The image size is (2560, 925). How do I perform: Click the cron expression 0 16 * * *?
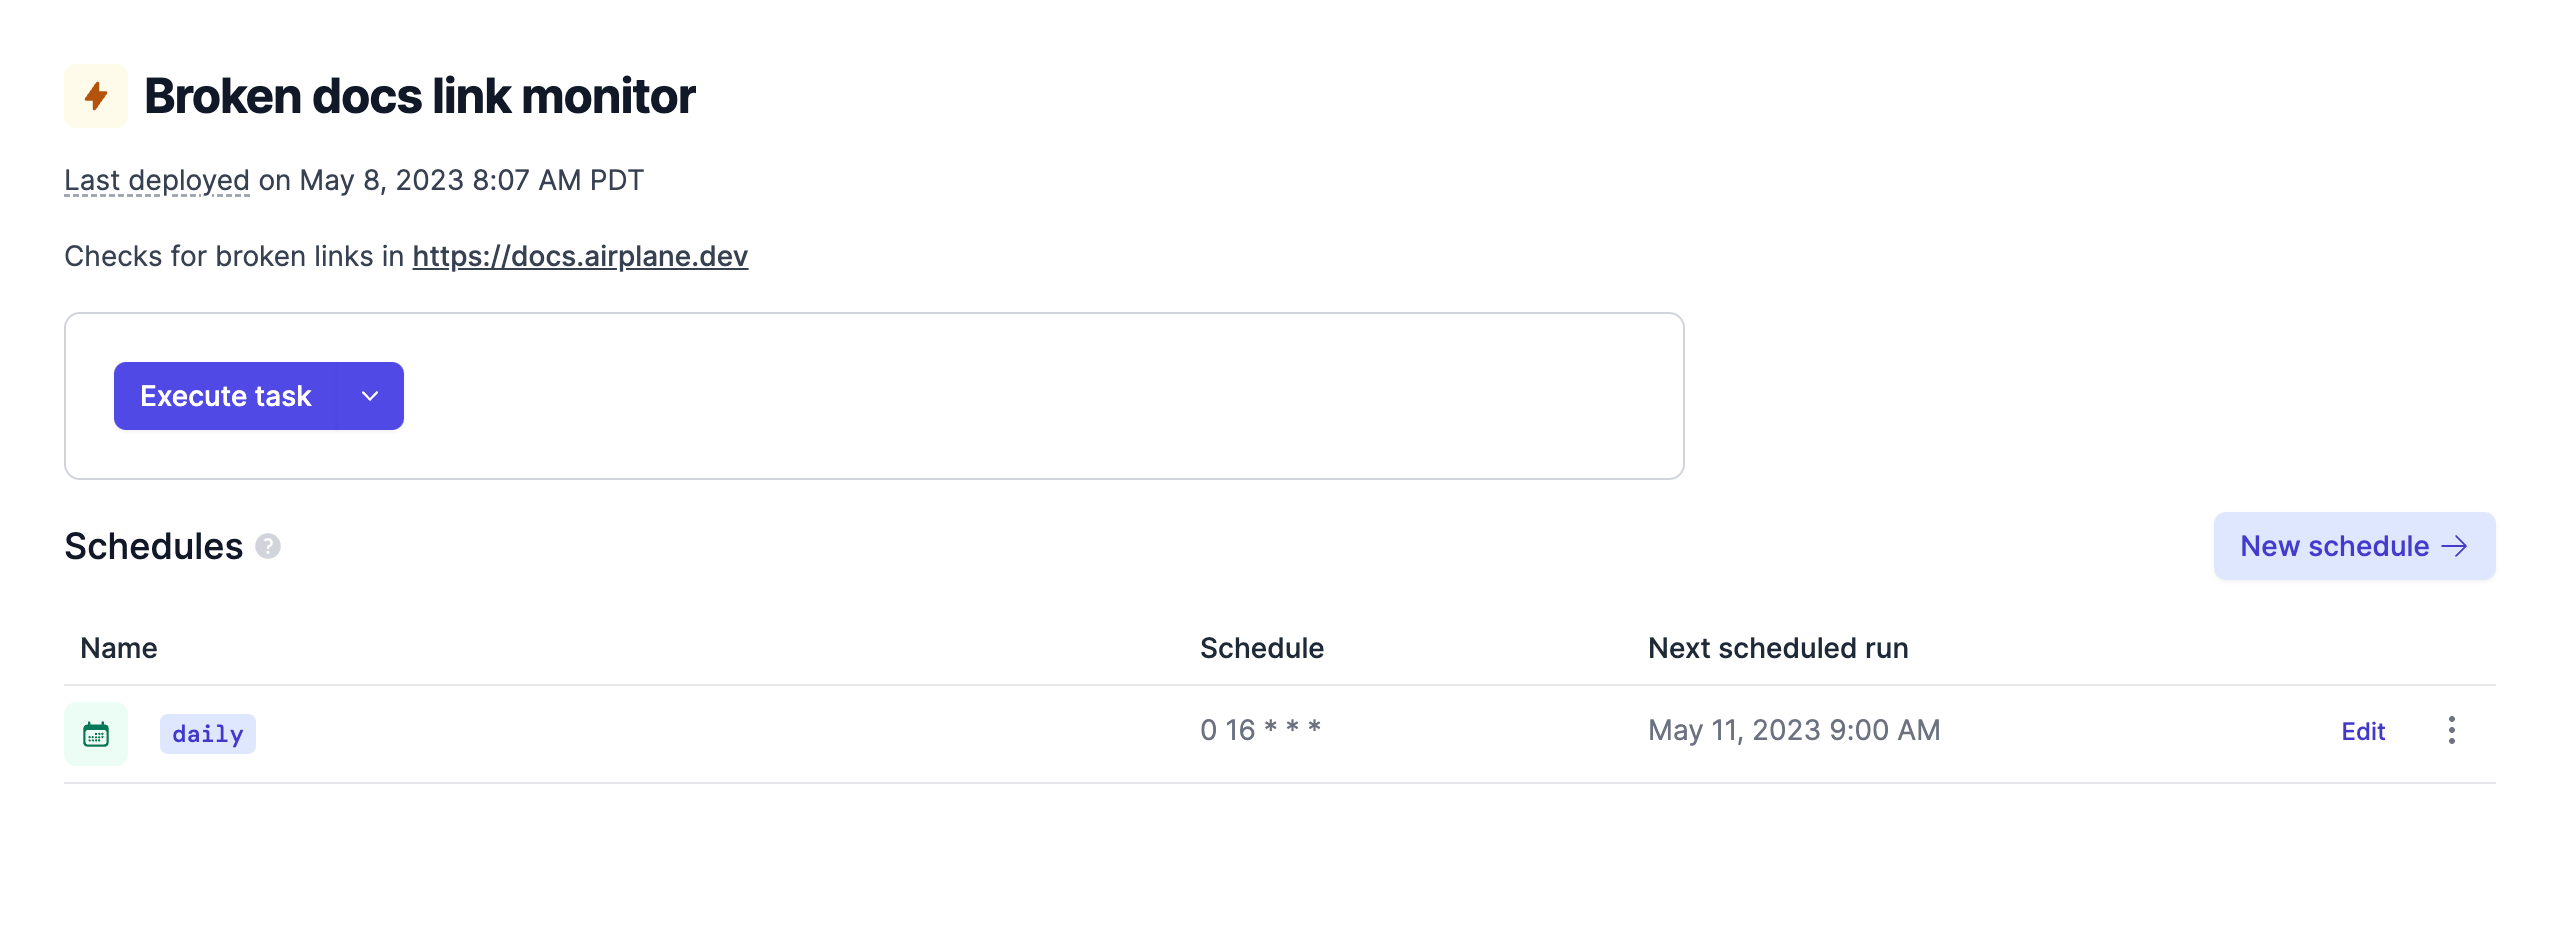1260,730
